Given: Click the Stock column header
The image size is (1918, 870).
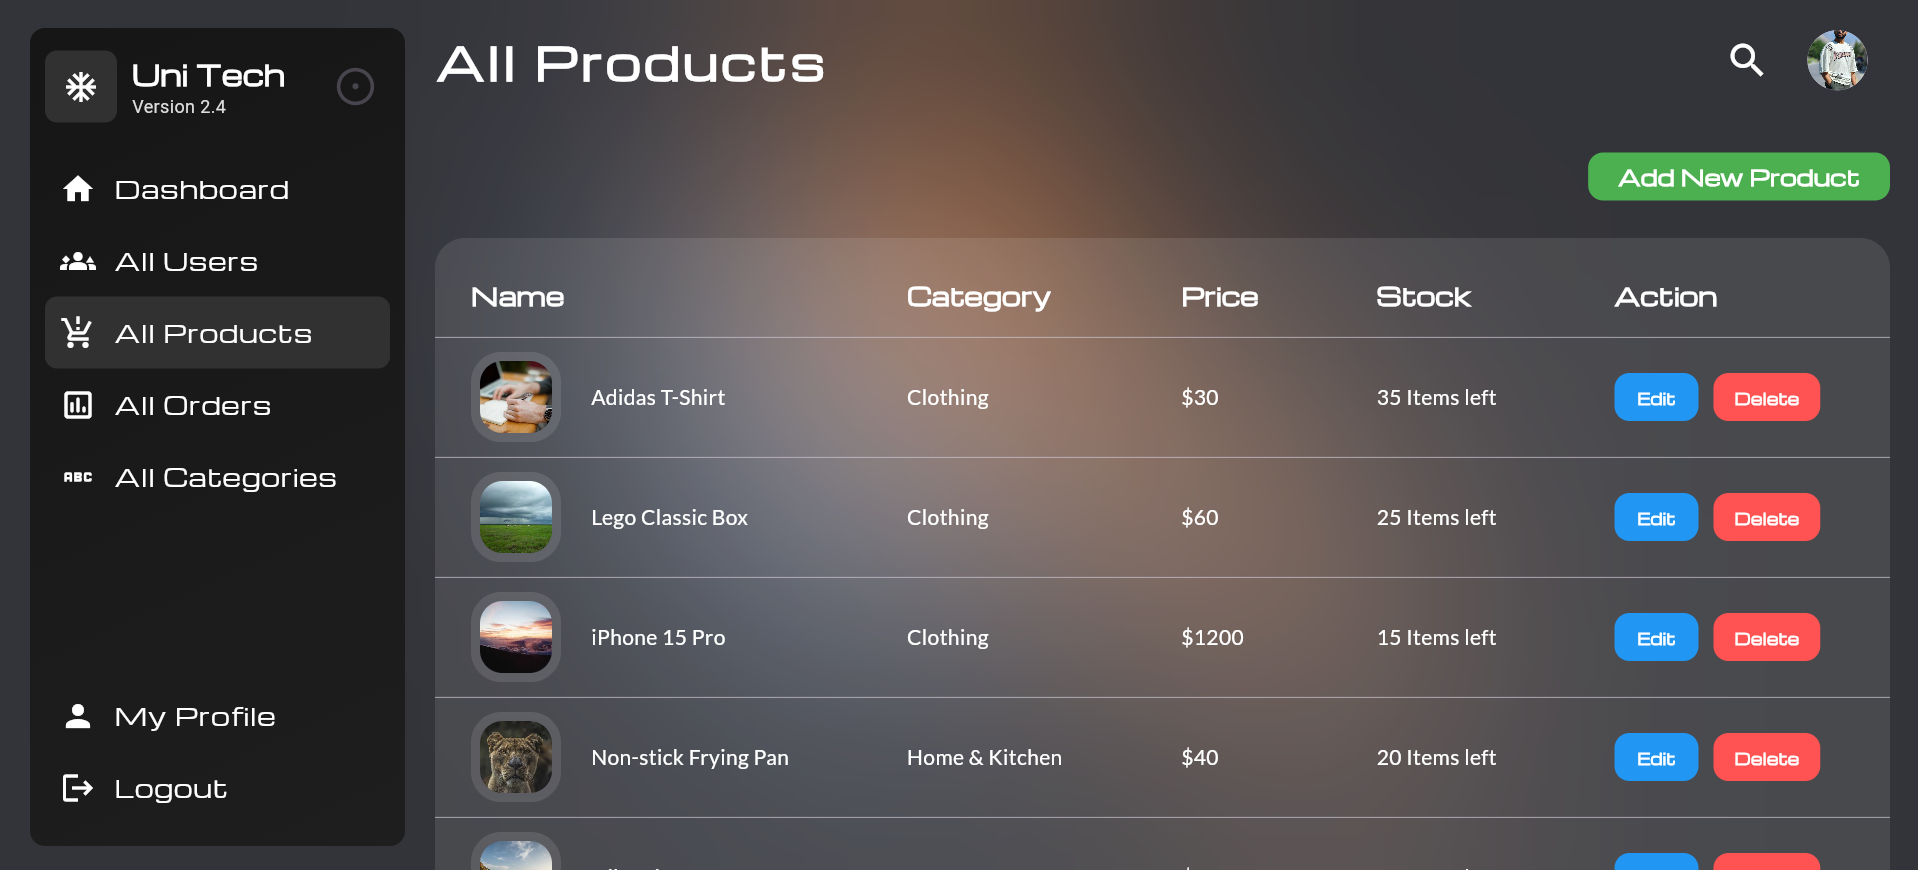Looking at the screenshot, I should (1423, 297).
